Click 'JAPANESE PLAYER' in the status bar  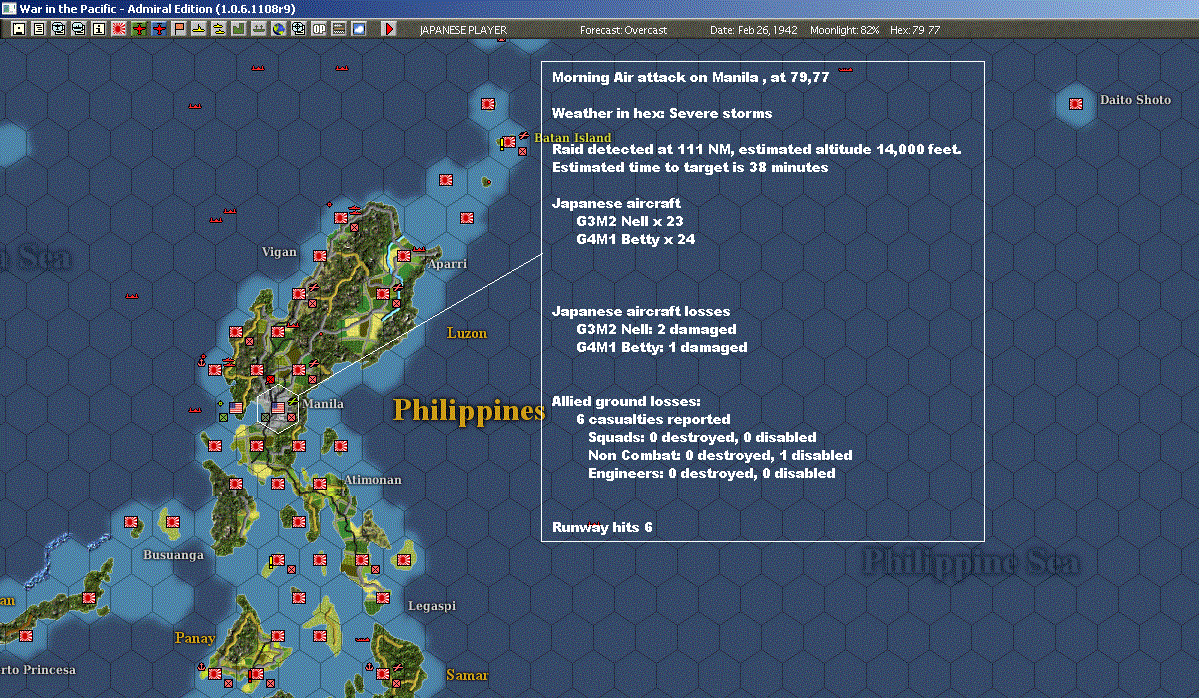(463, 30)
